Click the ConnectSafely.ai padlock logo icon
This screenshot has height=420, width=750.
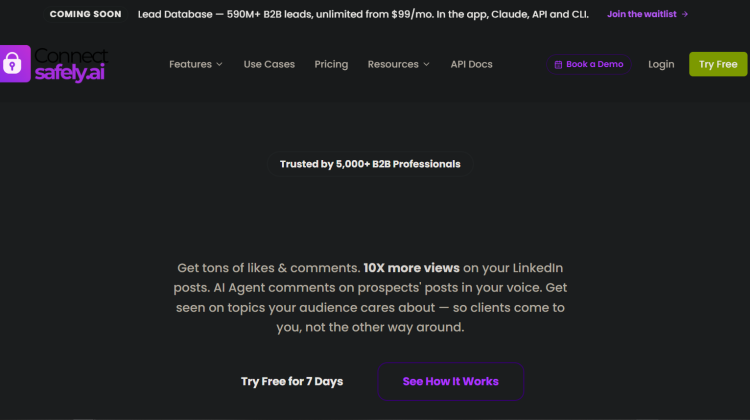point(15,64)
